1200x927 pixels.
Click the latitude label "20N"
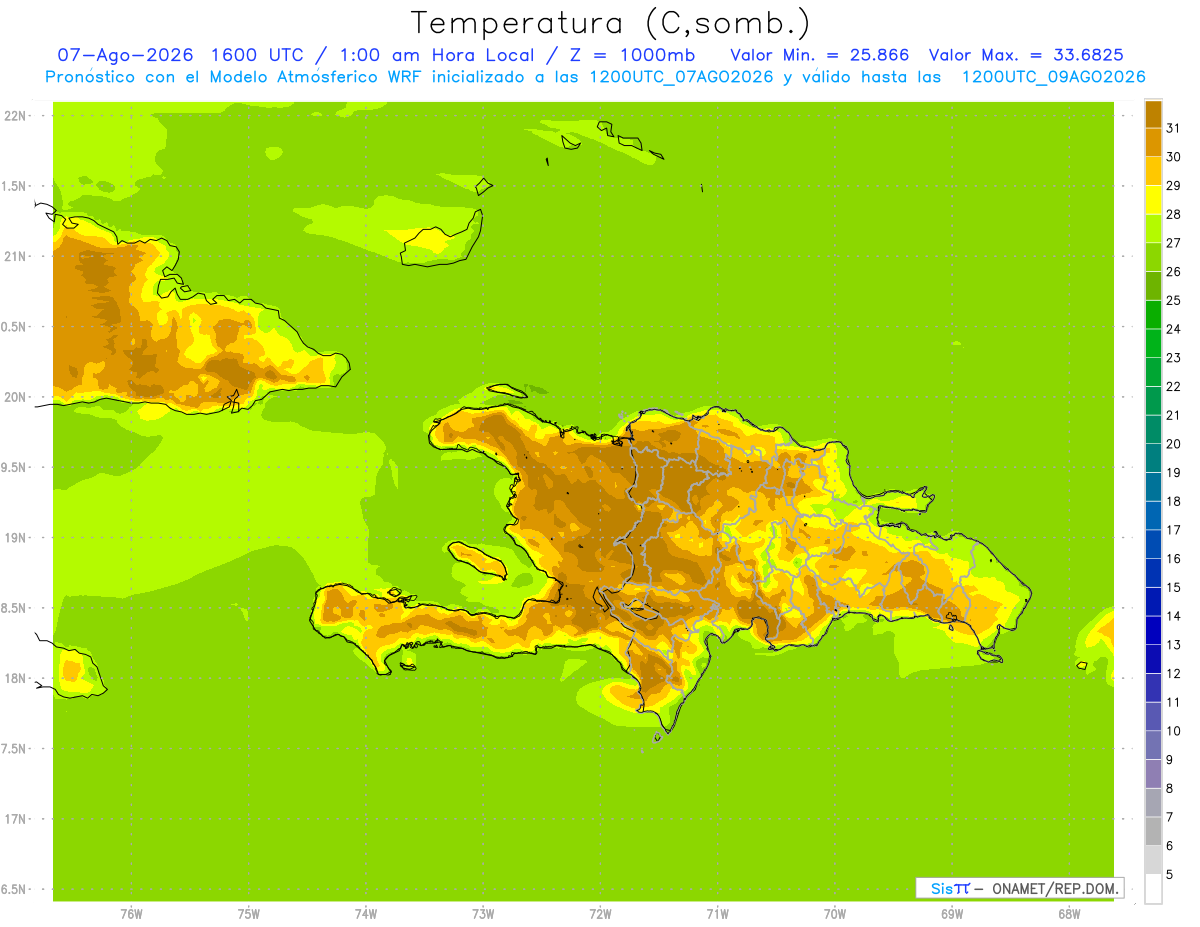[x=15, y=397]
